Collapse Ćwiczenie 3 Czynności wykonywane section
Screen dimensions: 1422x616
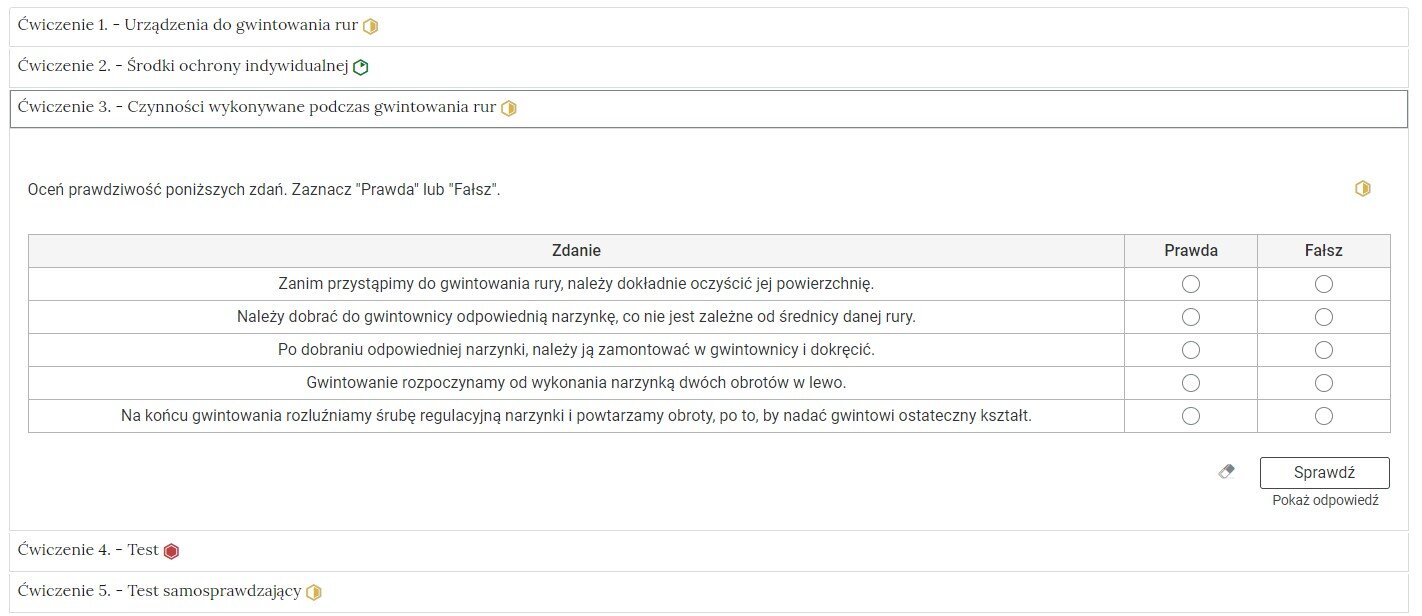click(709, 108)
